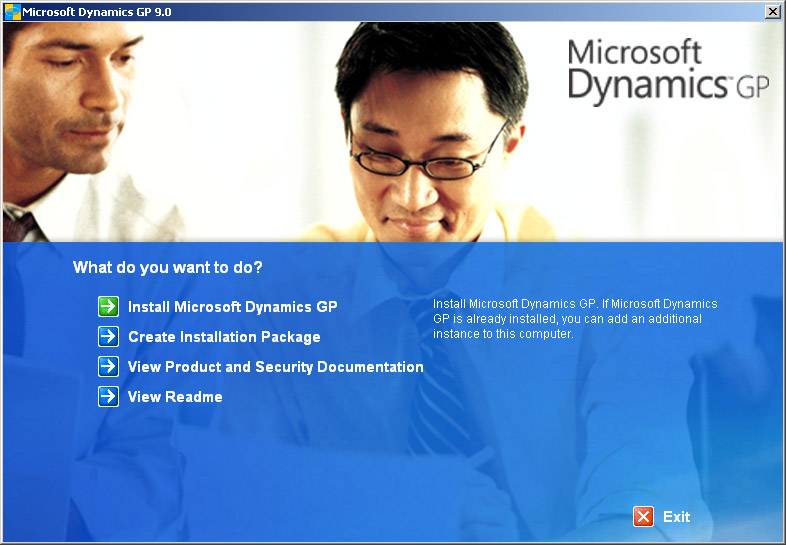Click the arrow icon beside View Product and Security Documentation
The width and height of the screenshot is (786, 545).
pyautogui.click(x=108, y=367)
